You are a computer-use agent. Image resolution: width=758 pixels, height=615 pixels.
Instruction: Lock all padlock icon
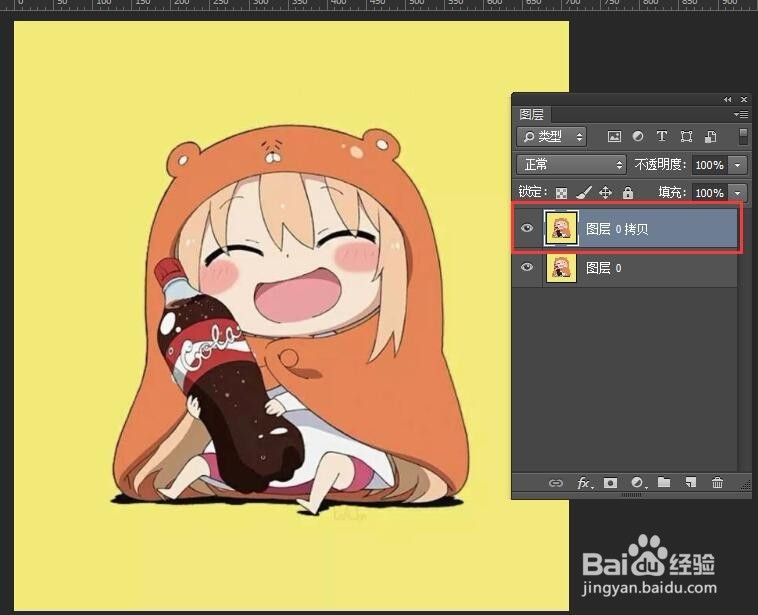click(x=627, y=192)
